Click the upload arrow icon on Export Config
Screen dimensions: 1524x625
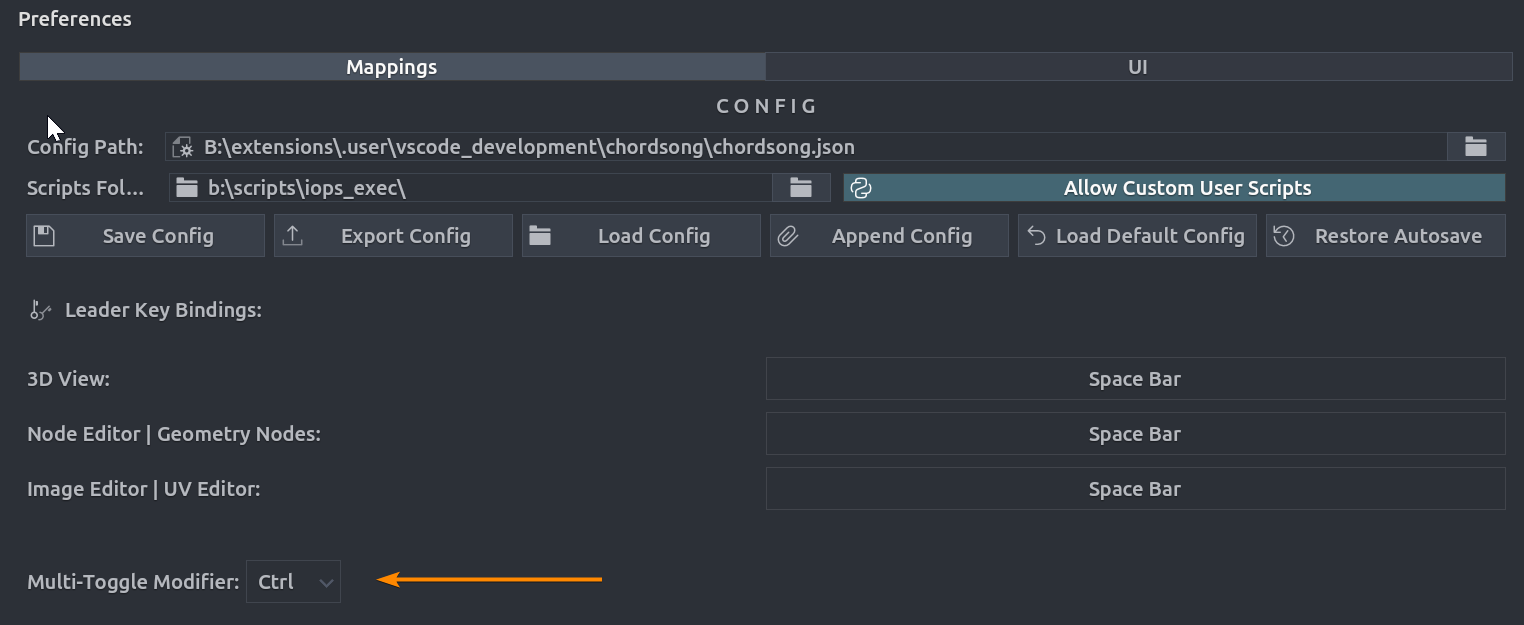tap(294, 235)
